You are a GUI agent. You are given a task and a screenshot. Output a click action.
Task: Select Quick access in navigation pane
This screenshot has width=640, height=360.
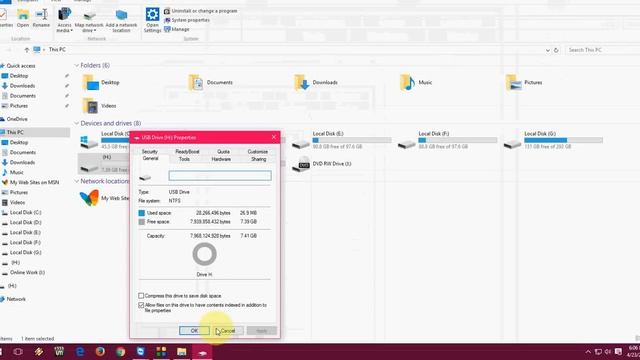[20, 66]
